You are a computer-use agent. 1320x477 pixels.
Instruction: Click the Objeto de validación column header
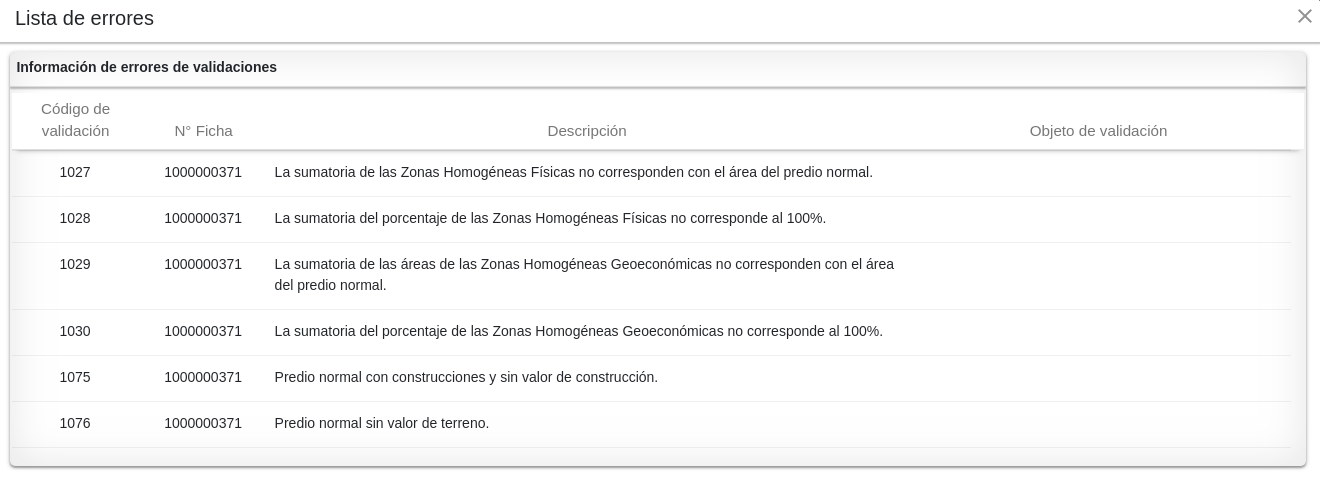1098,131
